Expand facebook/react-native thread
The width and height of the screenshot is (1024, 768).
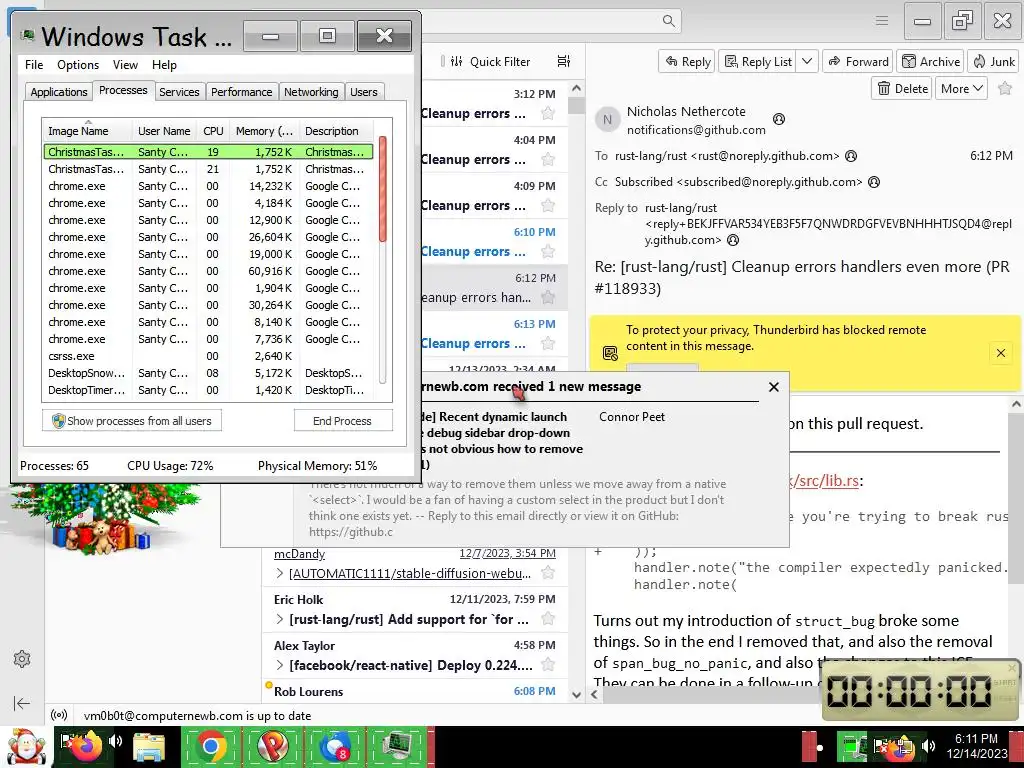280,665
